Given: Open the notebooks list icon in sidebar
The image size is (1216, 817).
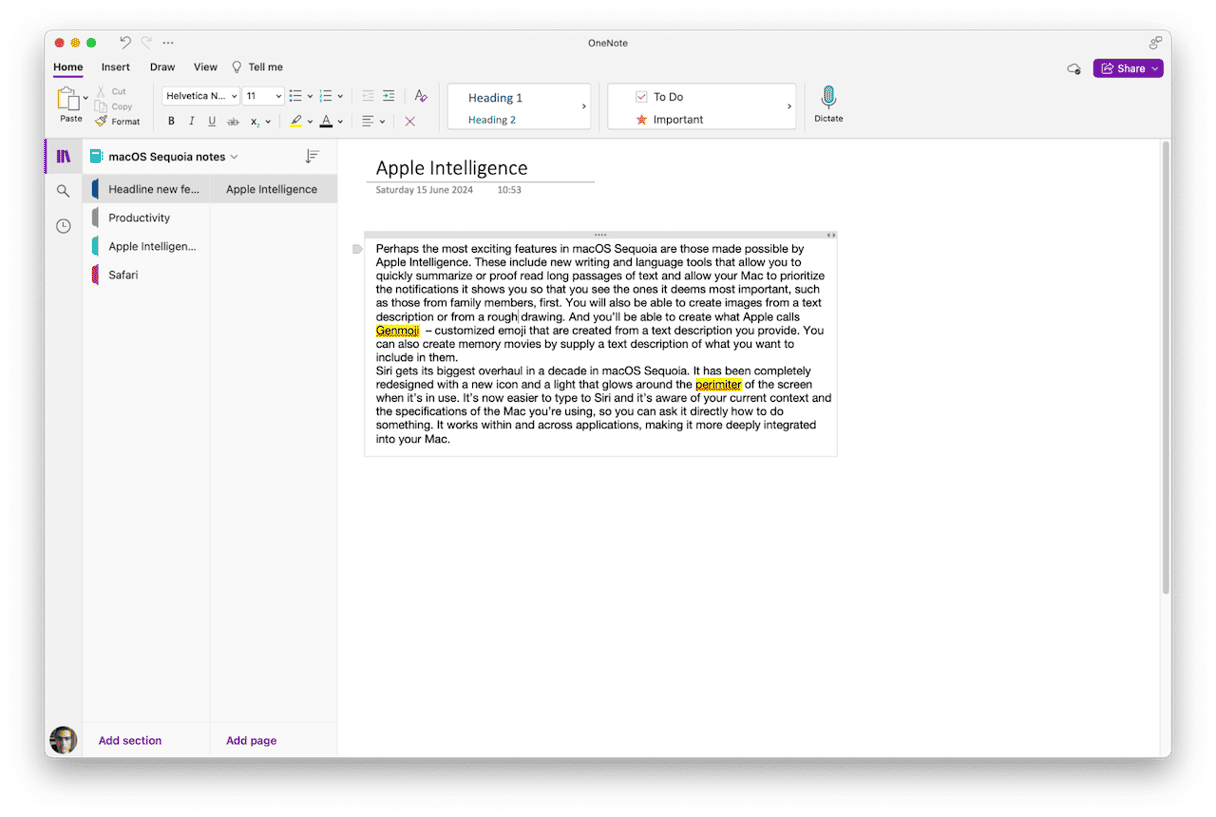Looking at the screenshot, I should click(x=63, y=156).
